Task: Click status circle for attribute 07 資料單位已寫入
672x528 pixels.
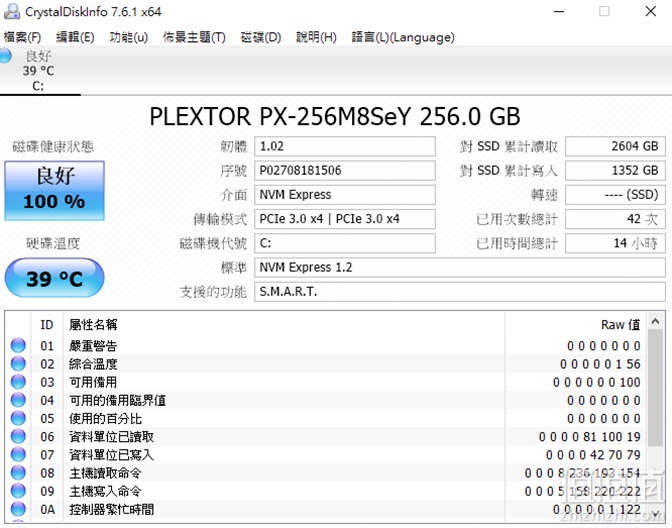Action: coord(18,454)
